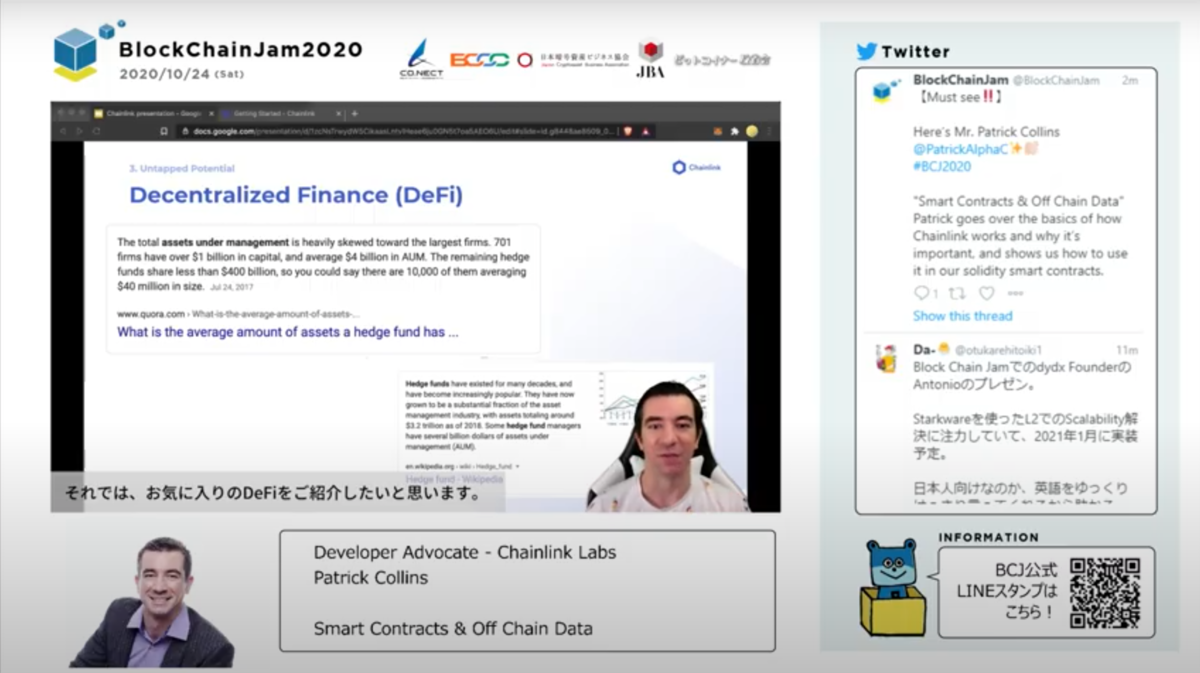This screenshot has height=673, width=1200.
Task: Click the 2020/10/24 (Sat) date text
Action: (181, 74)
